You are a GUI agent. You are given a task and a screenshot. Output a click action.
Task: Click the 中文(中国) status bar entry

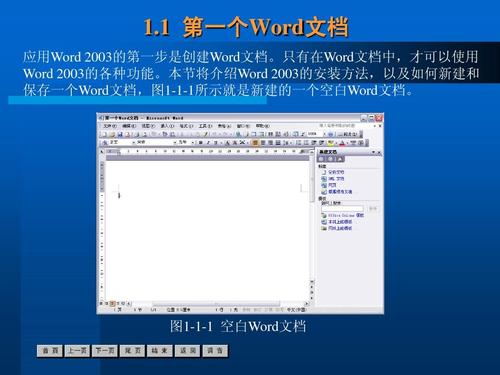pos(296,310)
